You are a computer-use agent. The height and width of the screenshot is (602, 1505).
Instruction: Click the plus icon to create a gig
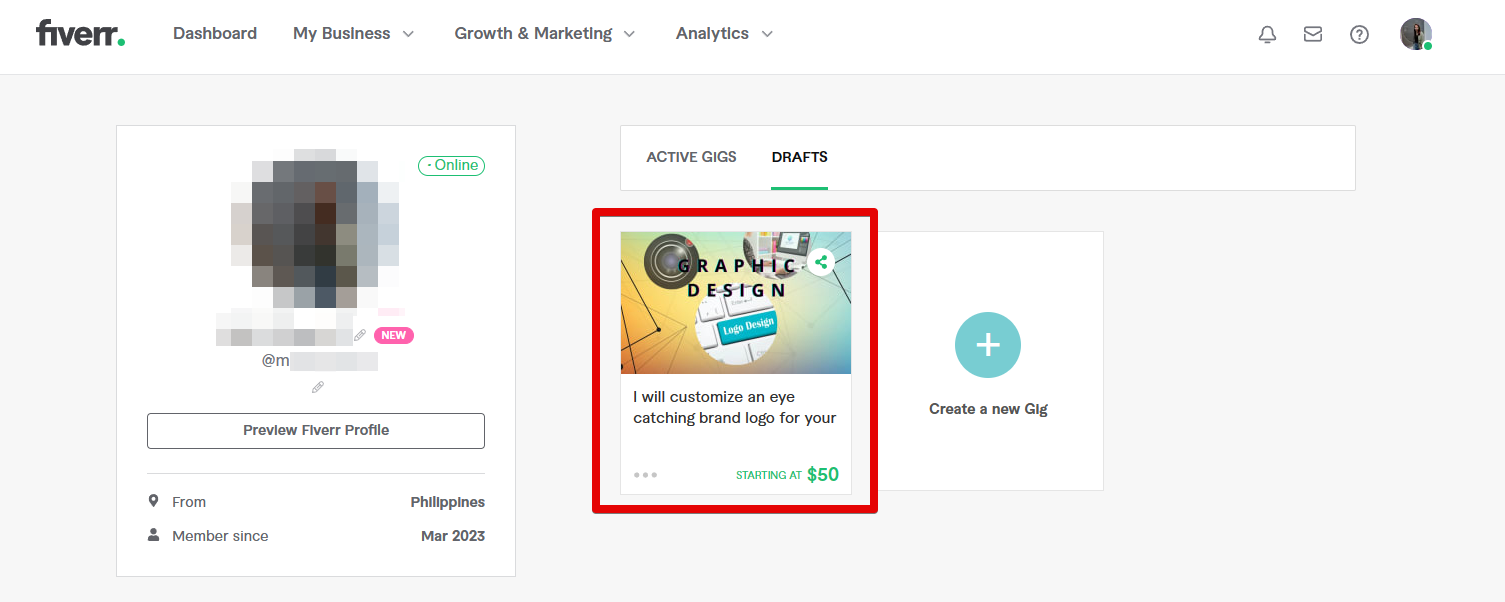(988, 344)
